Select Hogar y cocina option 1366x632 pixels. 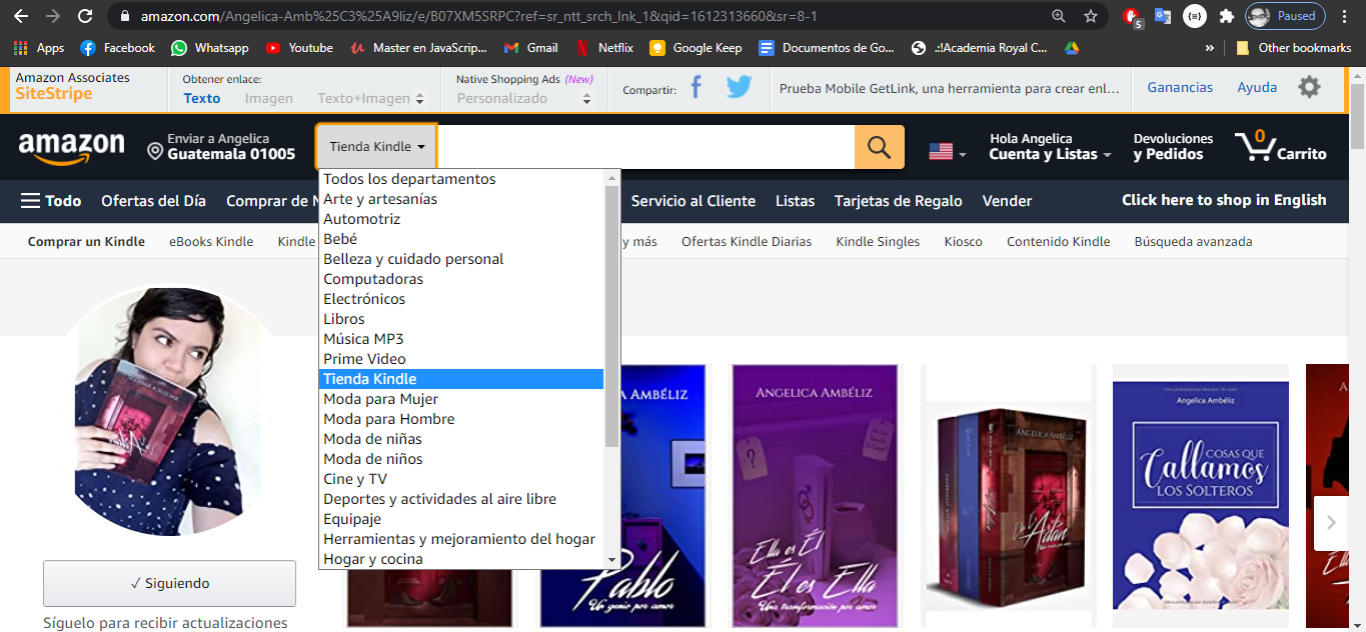[461, 559]
